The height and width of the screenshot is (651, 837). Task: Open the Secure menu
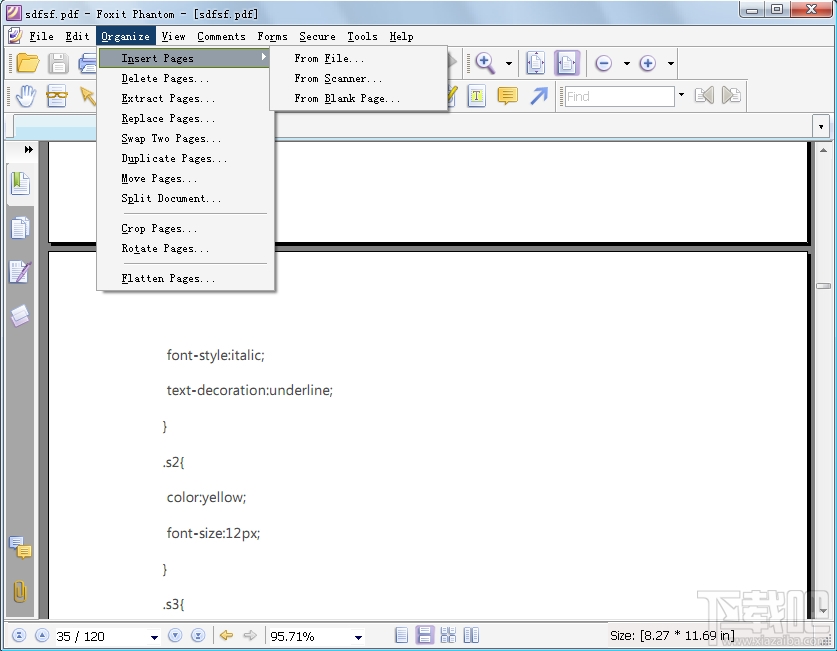coord(317,36)
